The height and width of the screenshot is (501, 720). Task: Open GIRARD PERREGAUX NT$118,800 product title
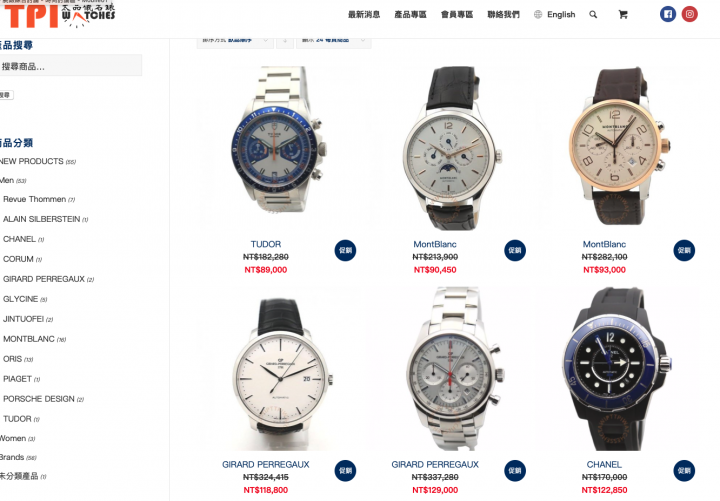(265, 464)
